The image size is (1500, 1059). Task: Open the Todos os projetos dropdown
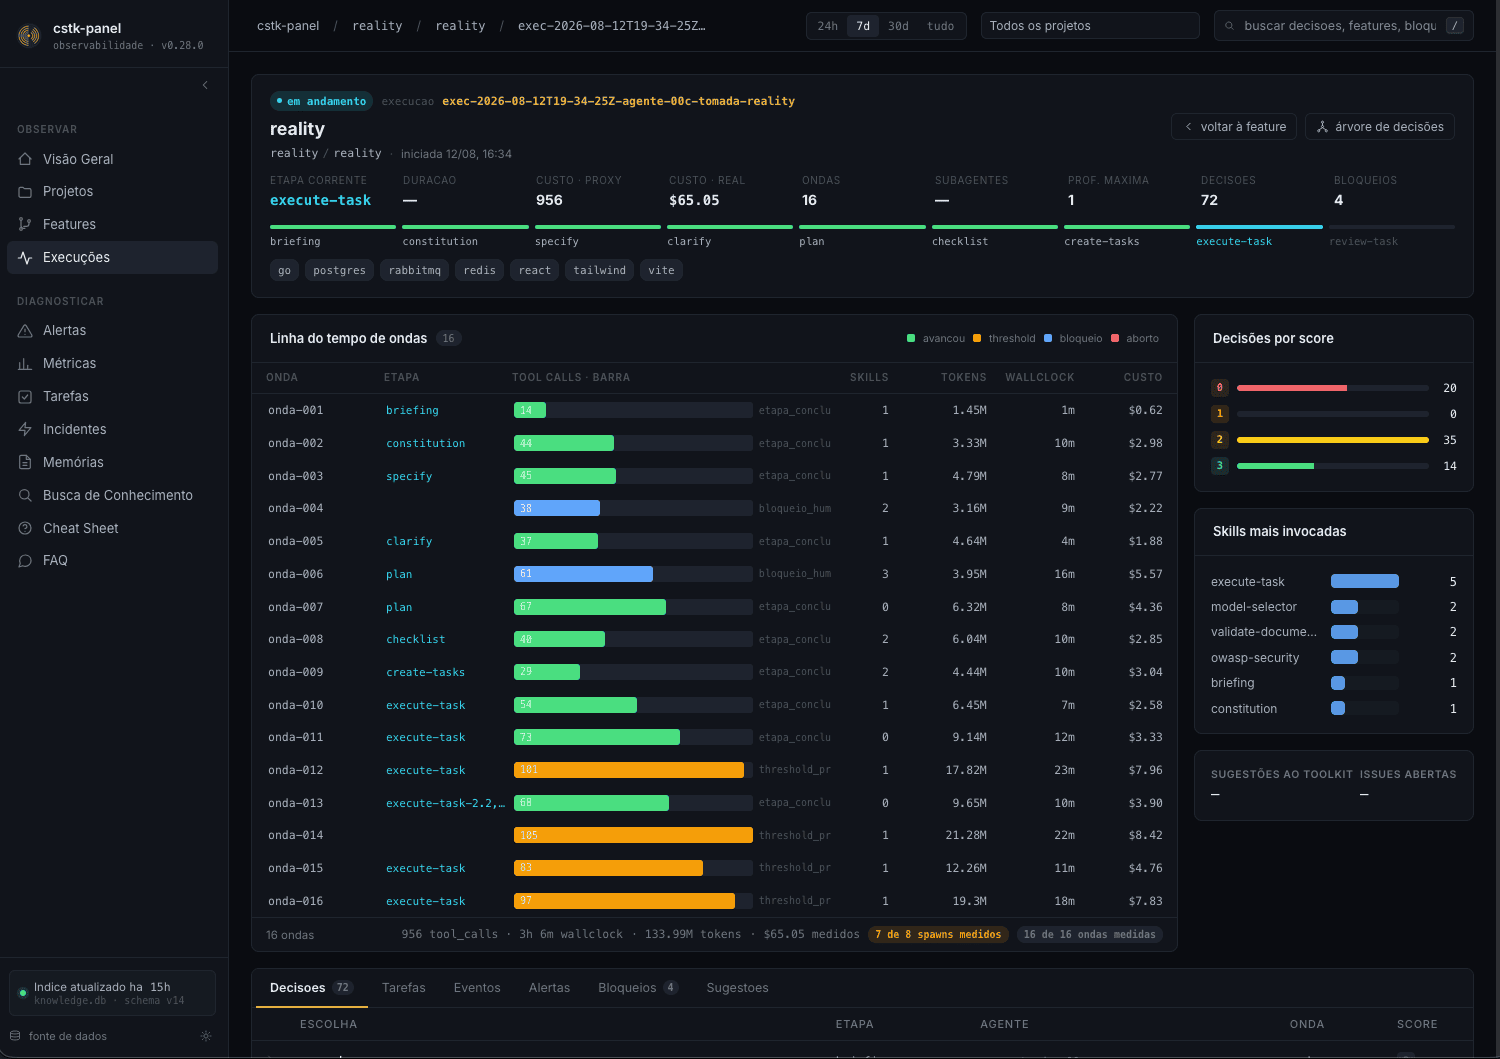1090,26
